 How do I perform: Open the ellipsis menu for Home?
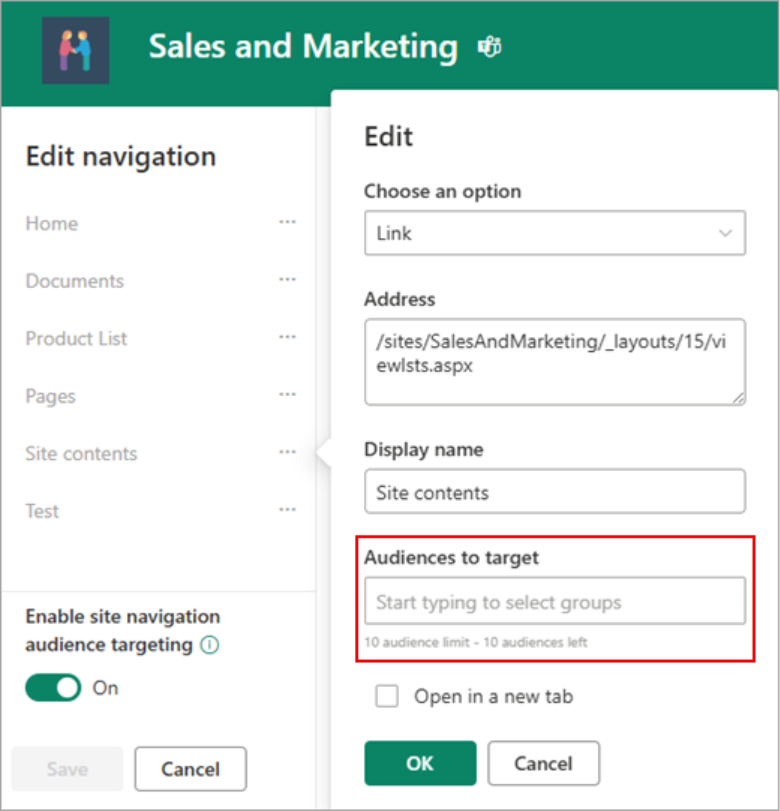pyautogui.click(x=287, y=223)
